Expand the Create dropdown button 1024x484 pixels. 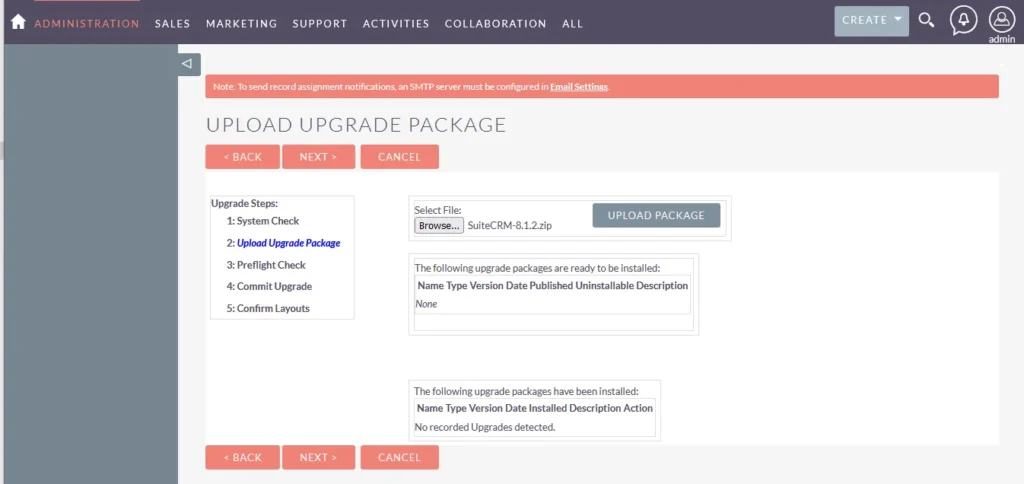pyautogui.click(x=871, y=21)
